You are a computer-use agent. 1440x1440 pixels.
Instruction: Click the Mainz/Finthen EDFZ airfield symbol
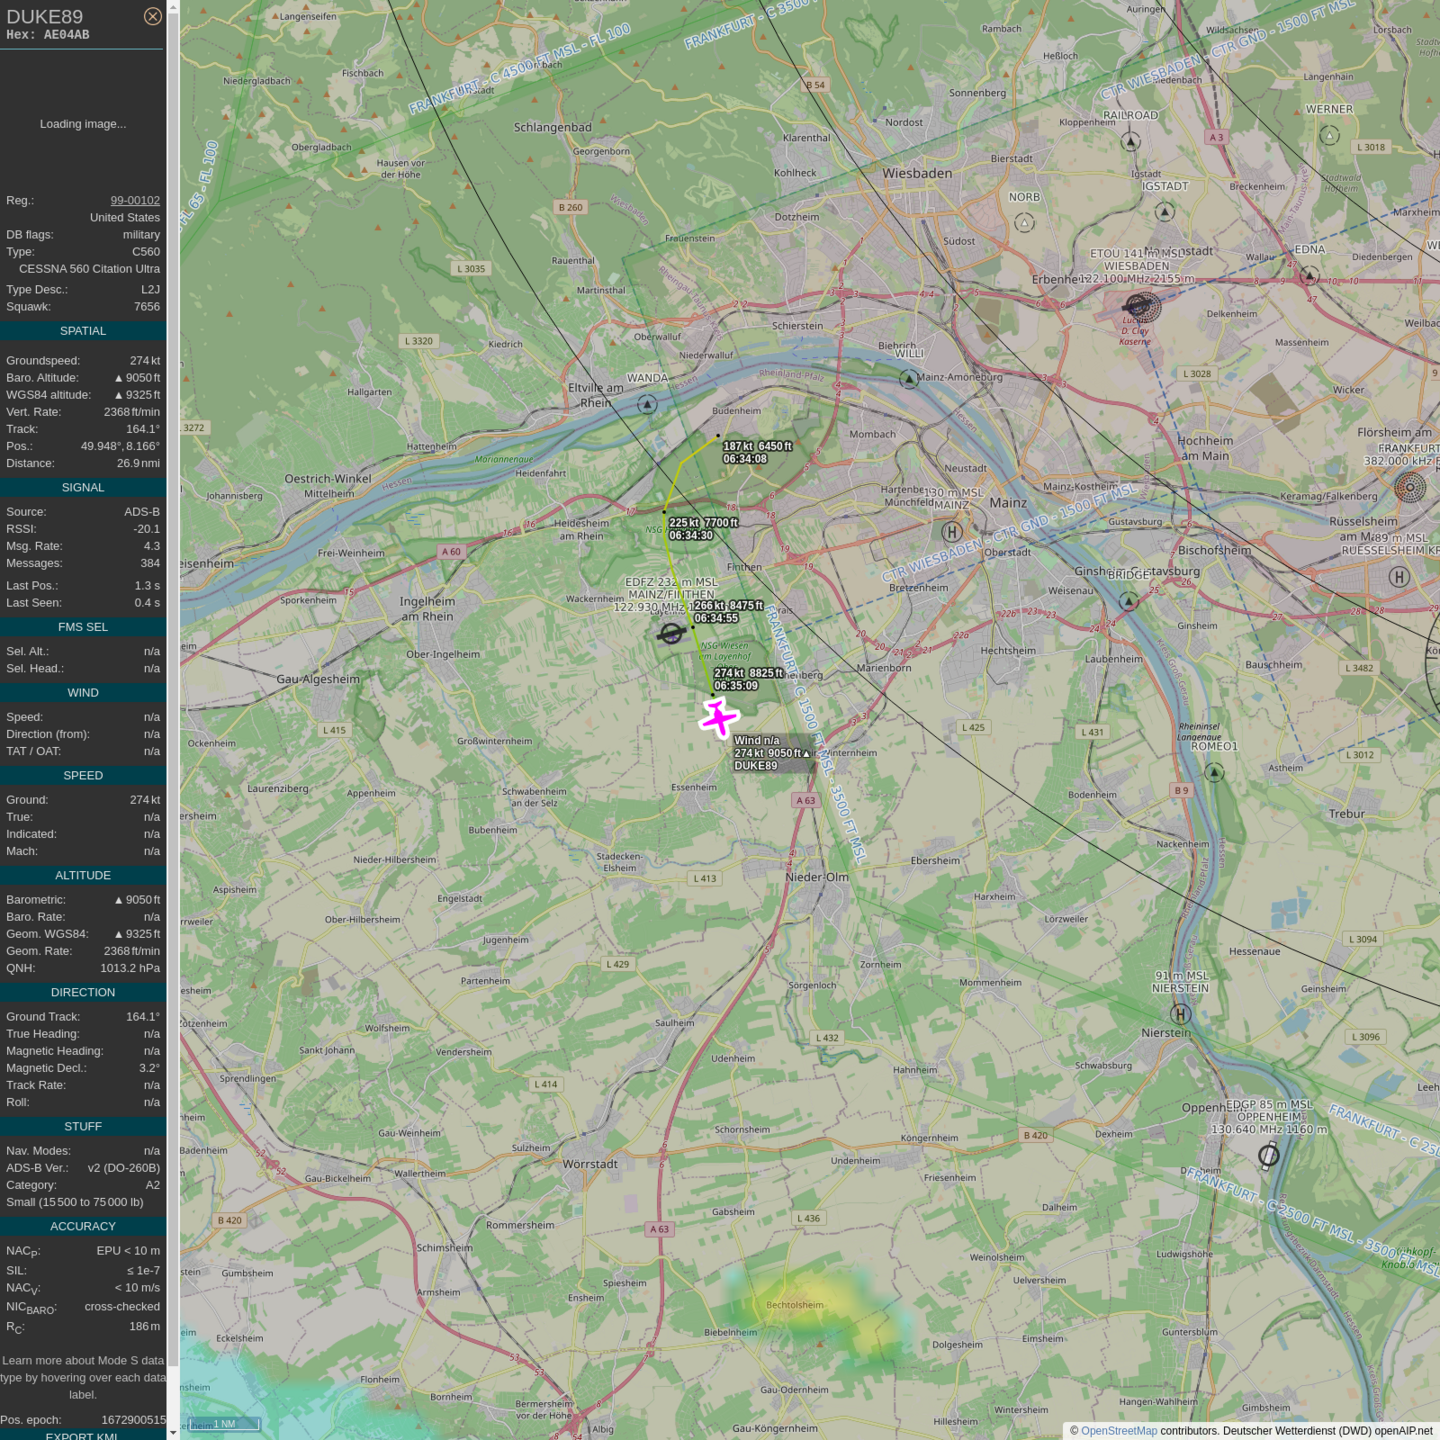pos(671,633)
